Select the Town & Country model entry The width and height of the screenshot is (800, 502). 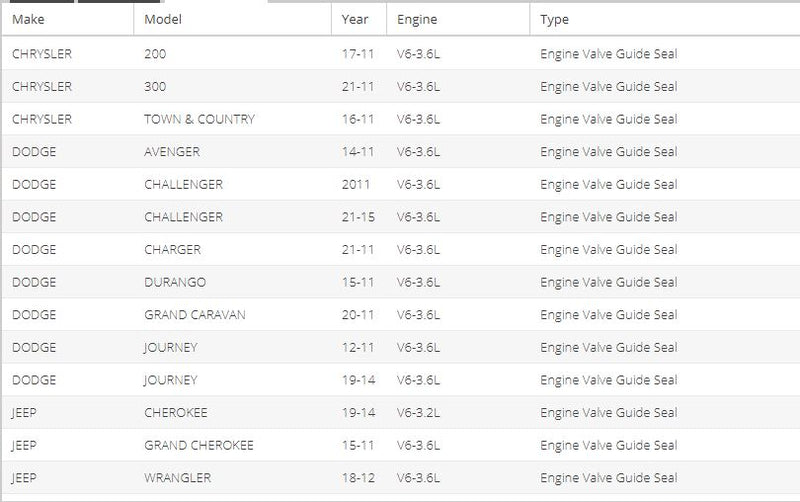click(199, 119)
